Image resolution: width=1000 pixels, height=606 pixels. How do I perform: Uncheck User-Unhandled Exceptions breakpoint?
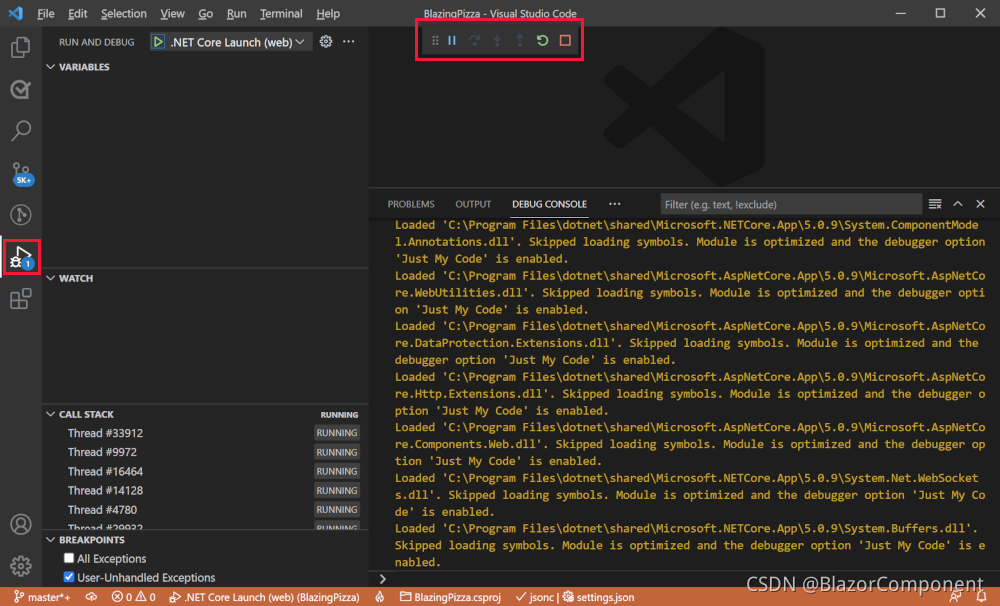(x=69, y=577)
